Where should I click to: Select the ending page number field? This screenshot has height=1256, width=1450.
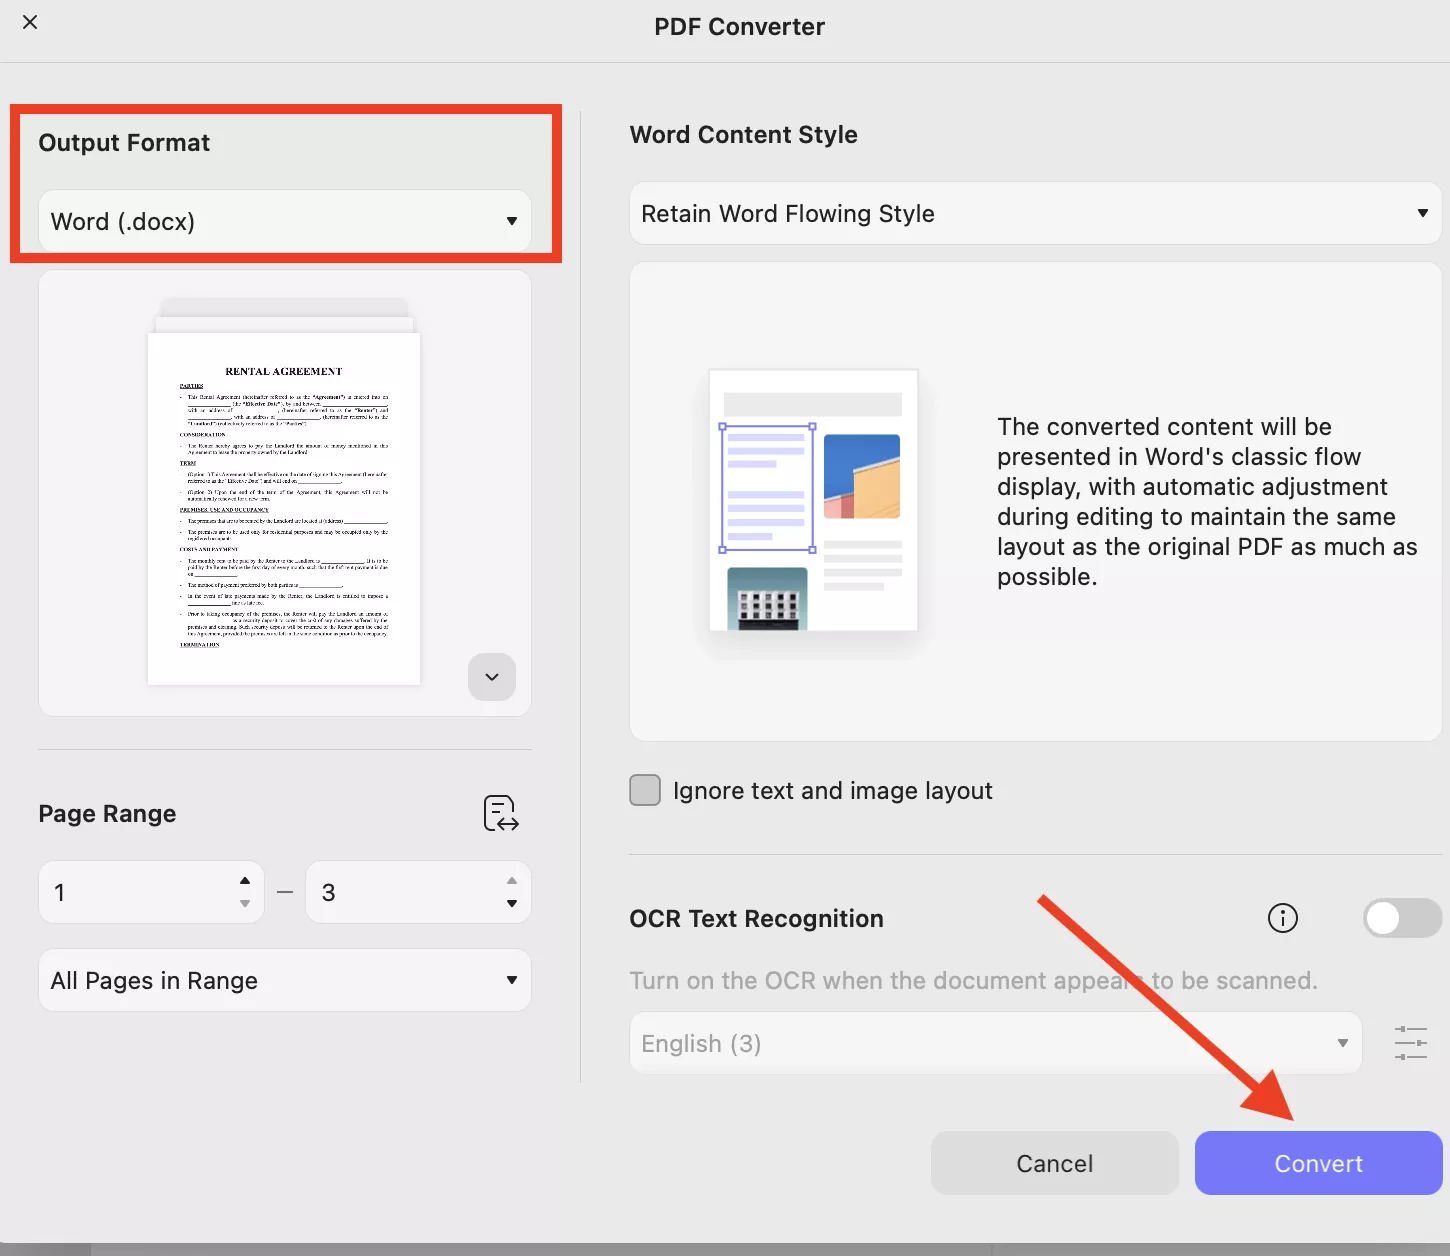coord(400,892)
